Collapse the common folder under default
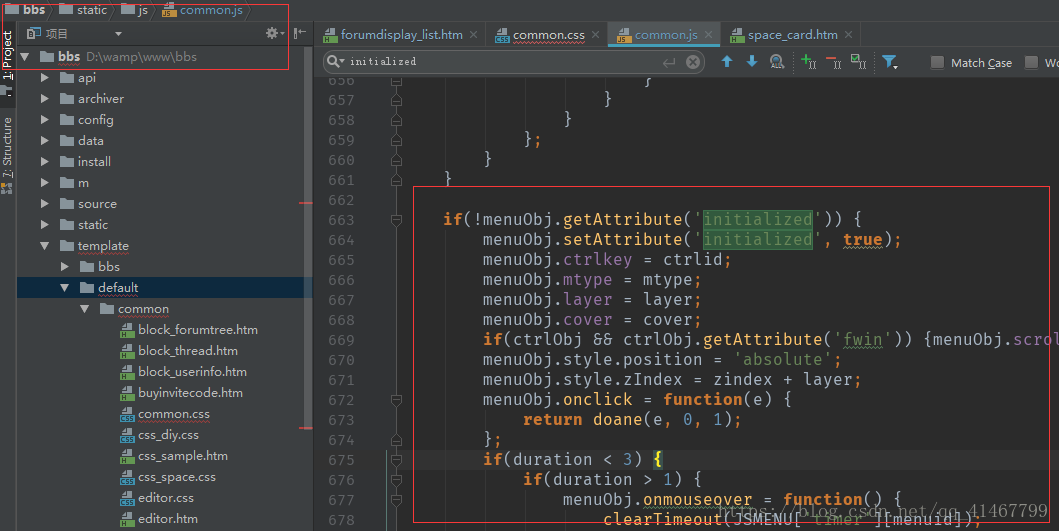 pos(84,309)
